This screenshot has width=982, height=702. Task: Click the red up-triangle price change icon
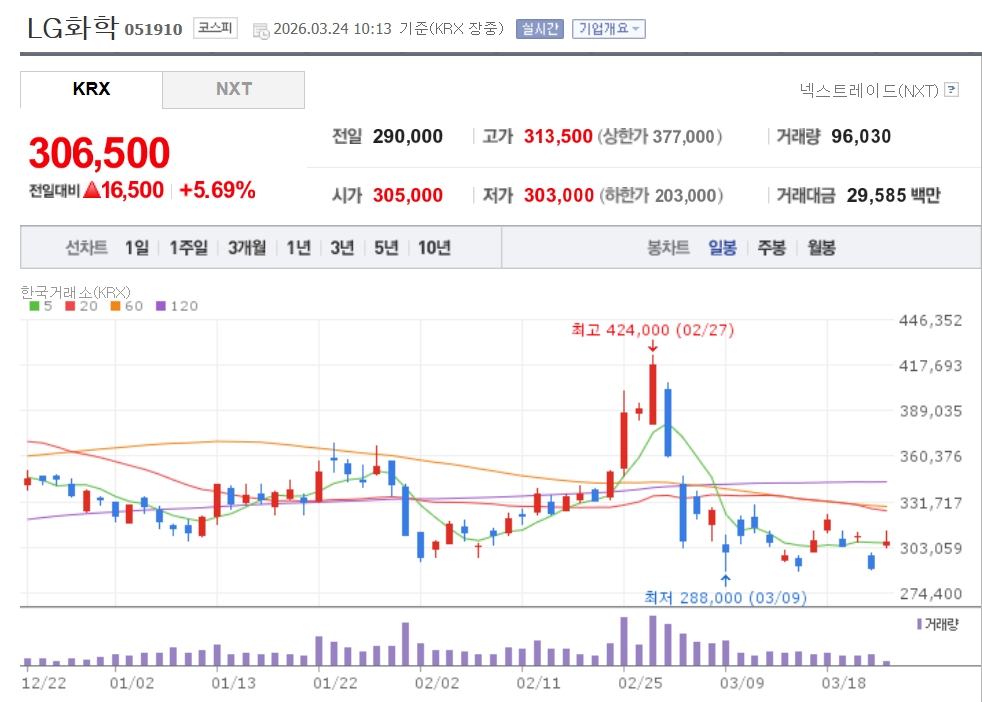click(x=91, y=189)
